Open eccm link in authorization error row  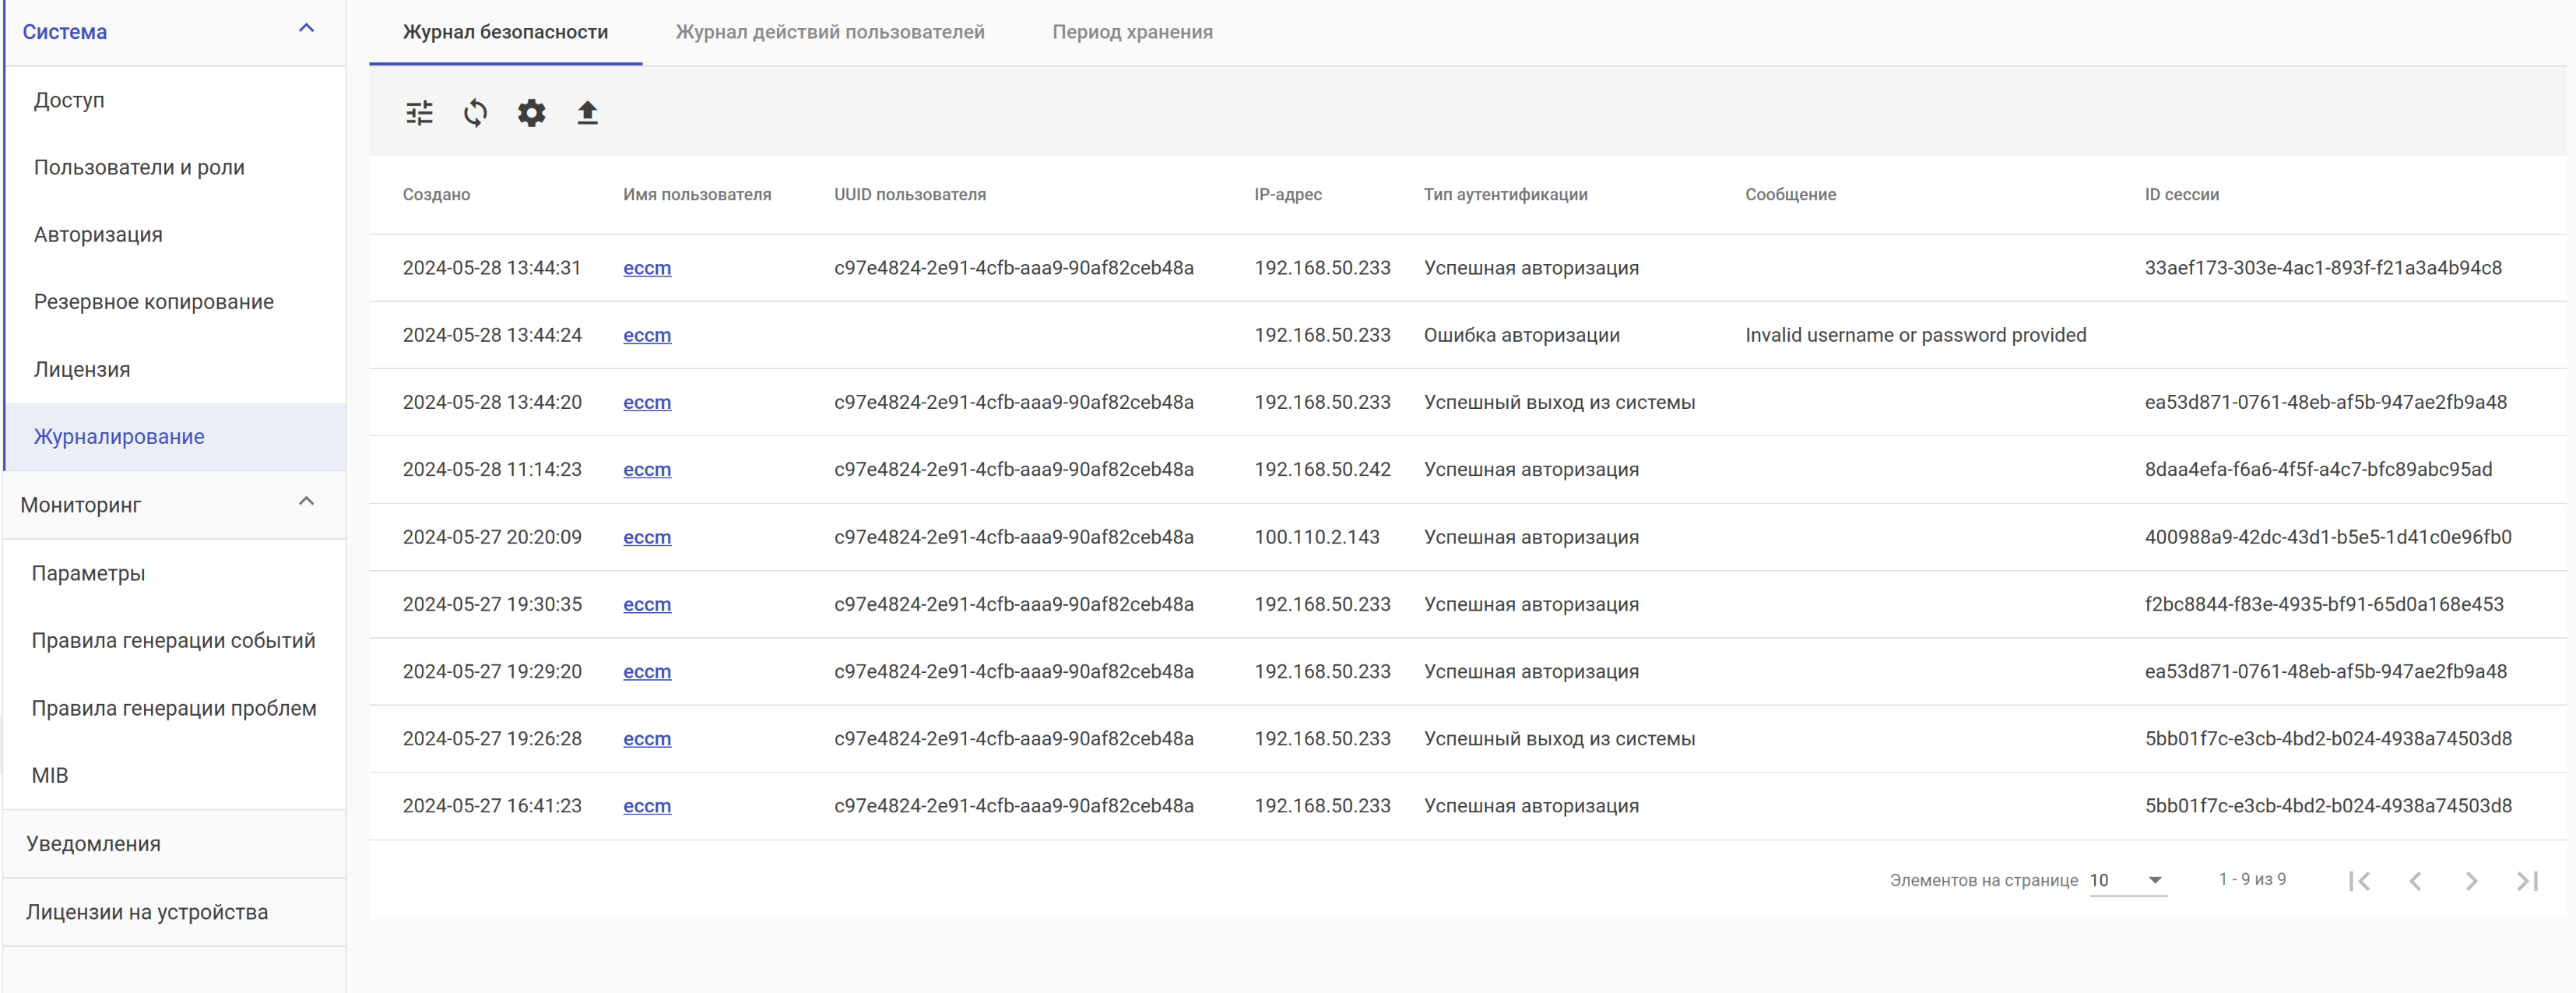(646, 335)
